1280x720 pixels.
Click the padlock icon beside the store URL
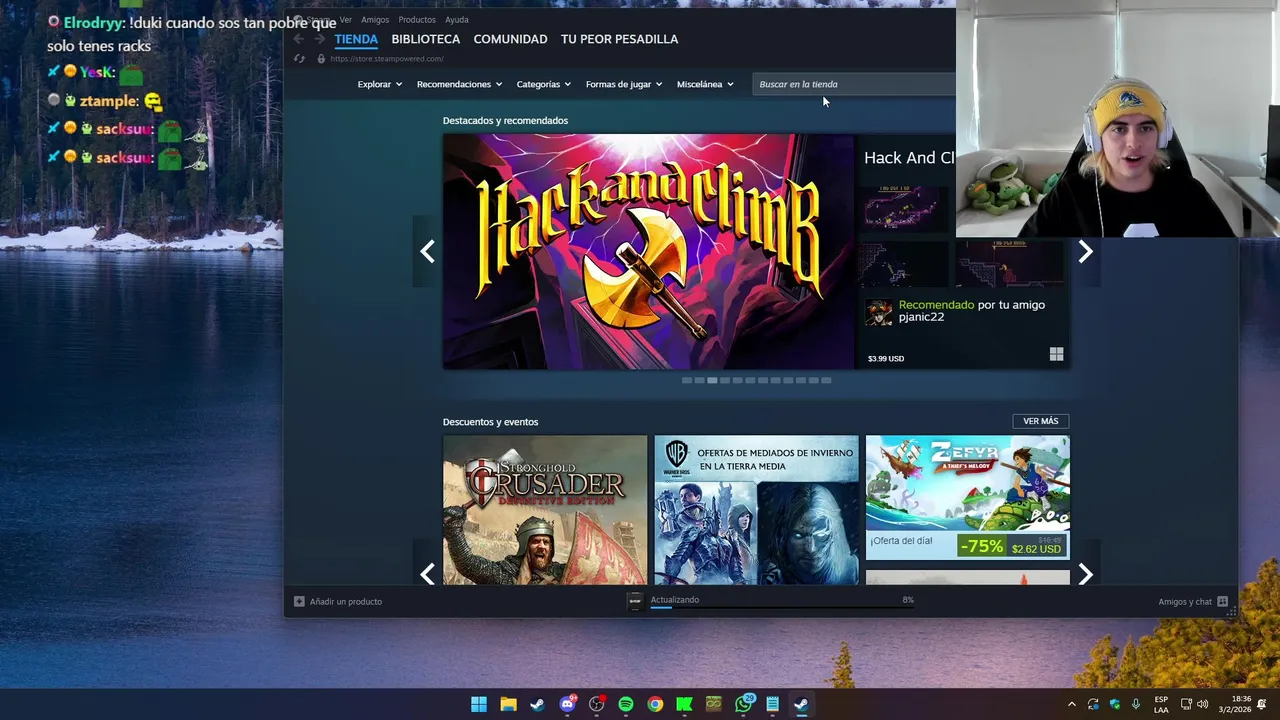(x=321, y=58)
